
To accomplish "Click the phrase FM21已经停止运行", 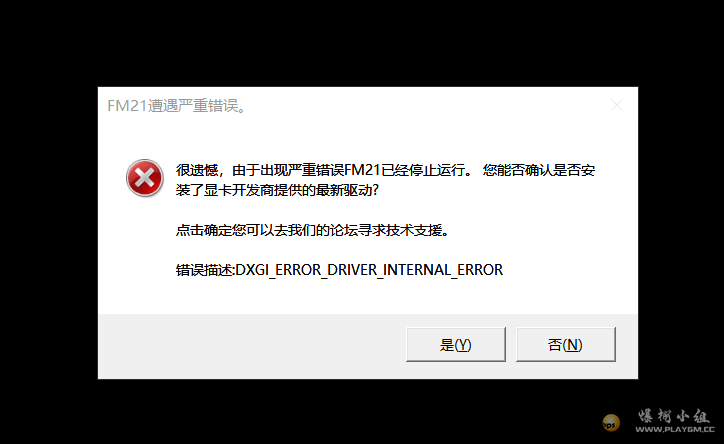I will tap(406, 170).
